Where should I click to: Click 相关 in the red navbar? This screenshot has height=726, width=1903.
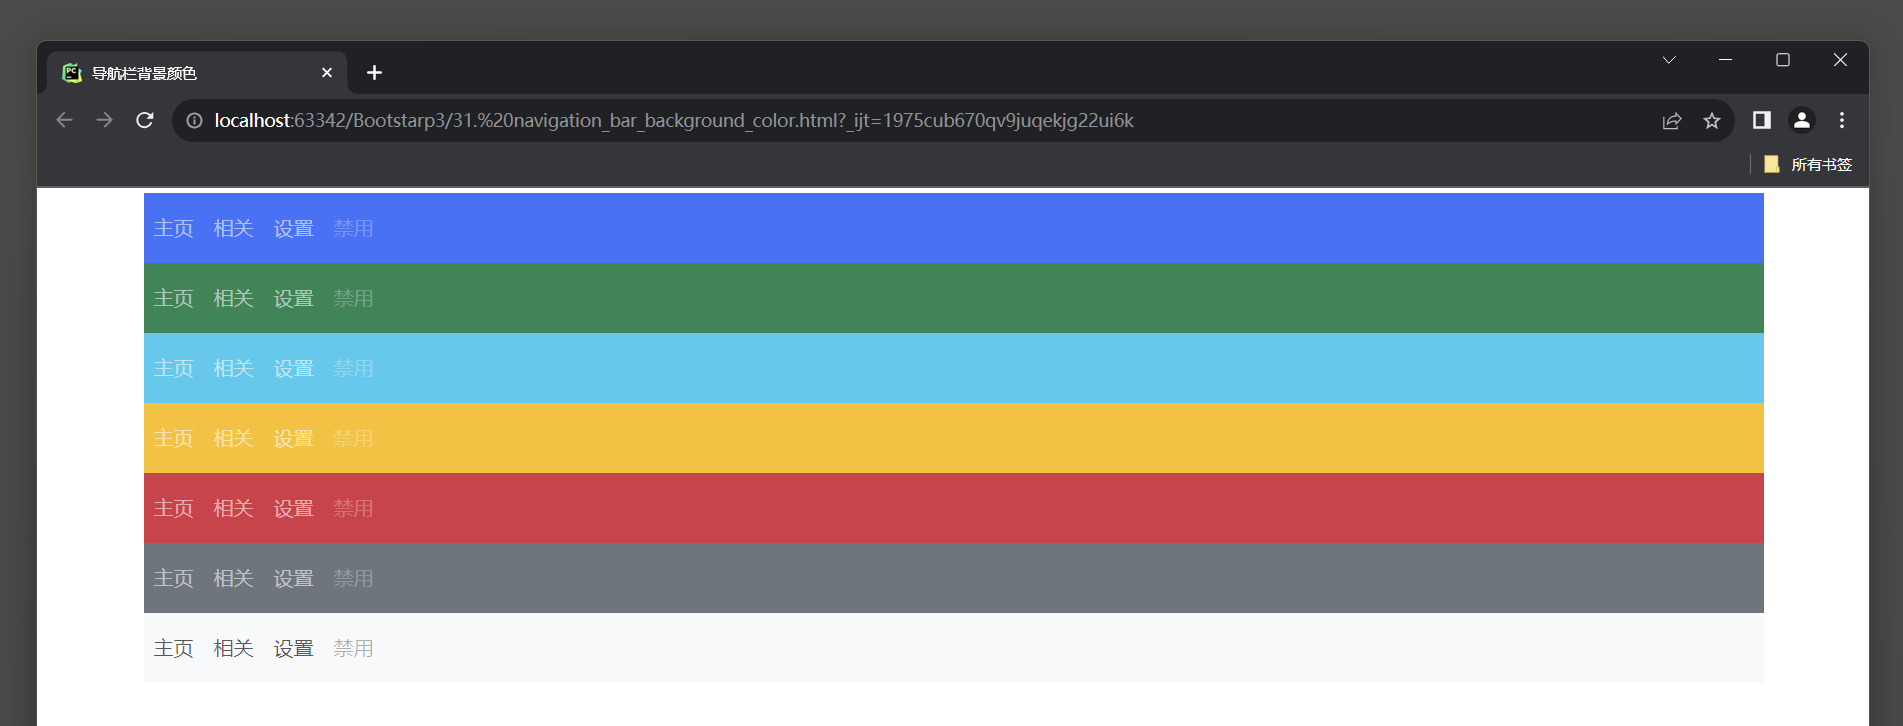click(234, 509)
